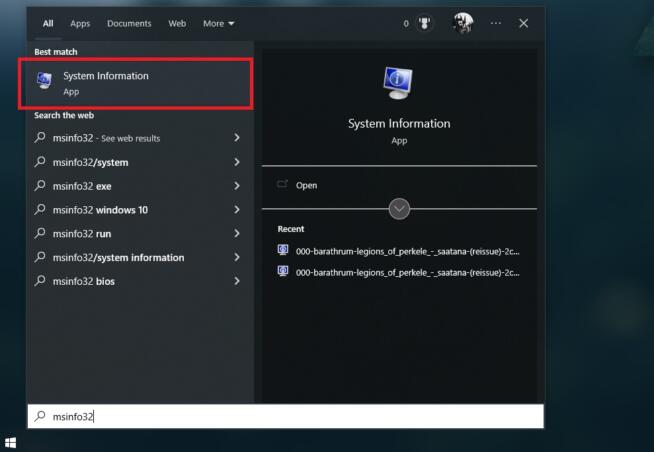
Task: Expand chevron for 'msinfo32 - See web results'
Action: tap(237, 137)
